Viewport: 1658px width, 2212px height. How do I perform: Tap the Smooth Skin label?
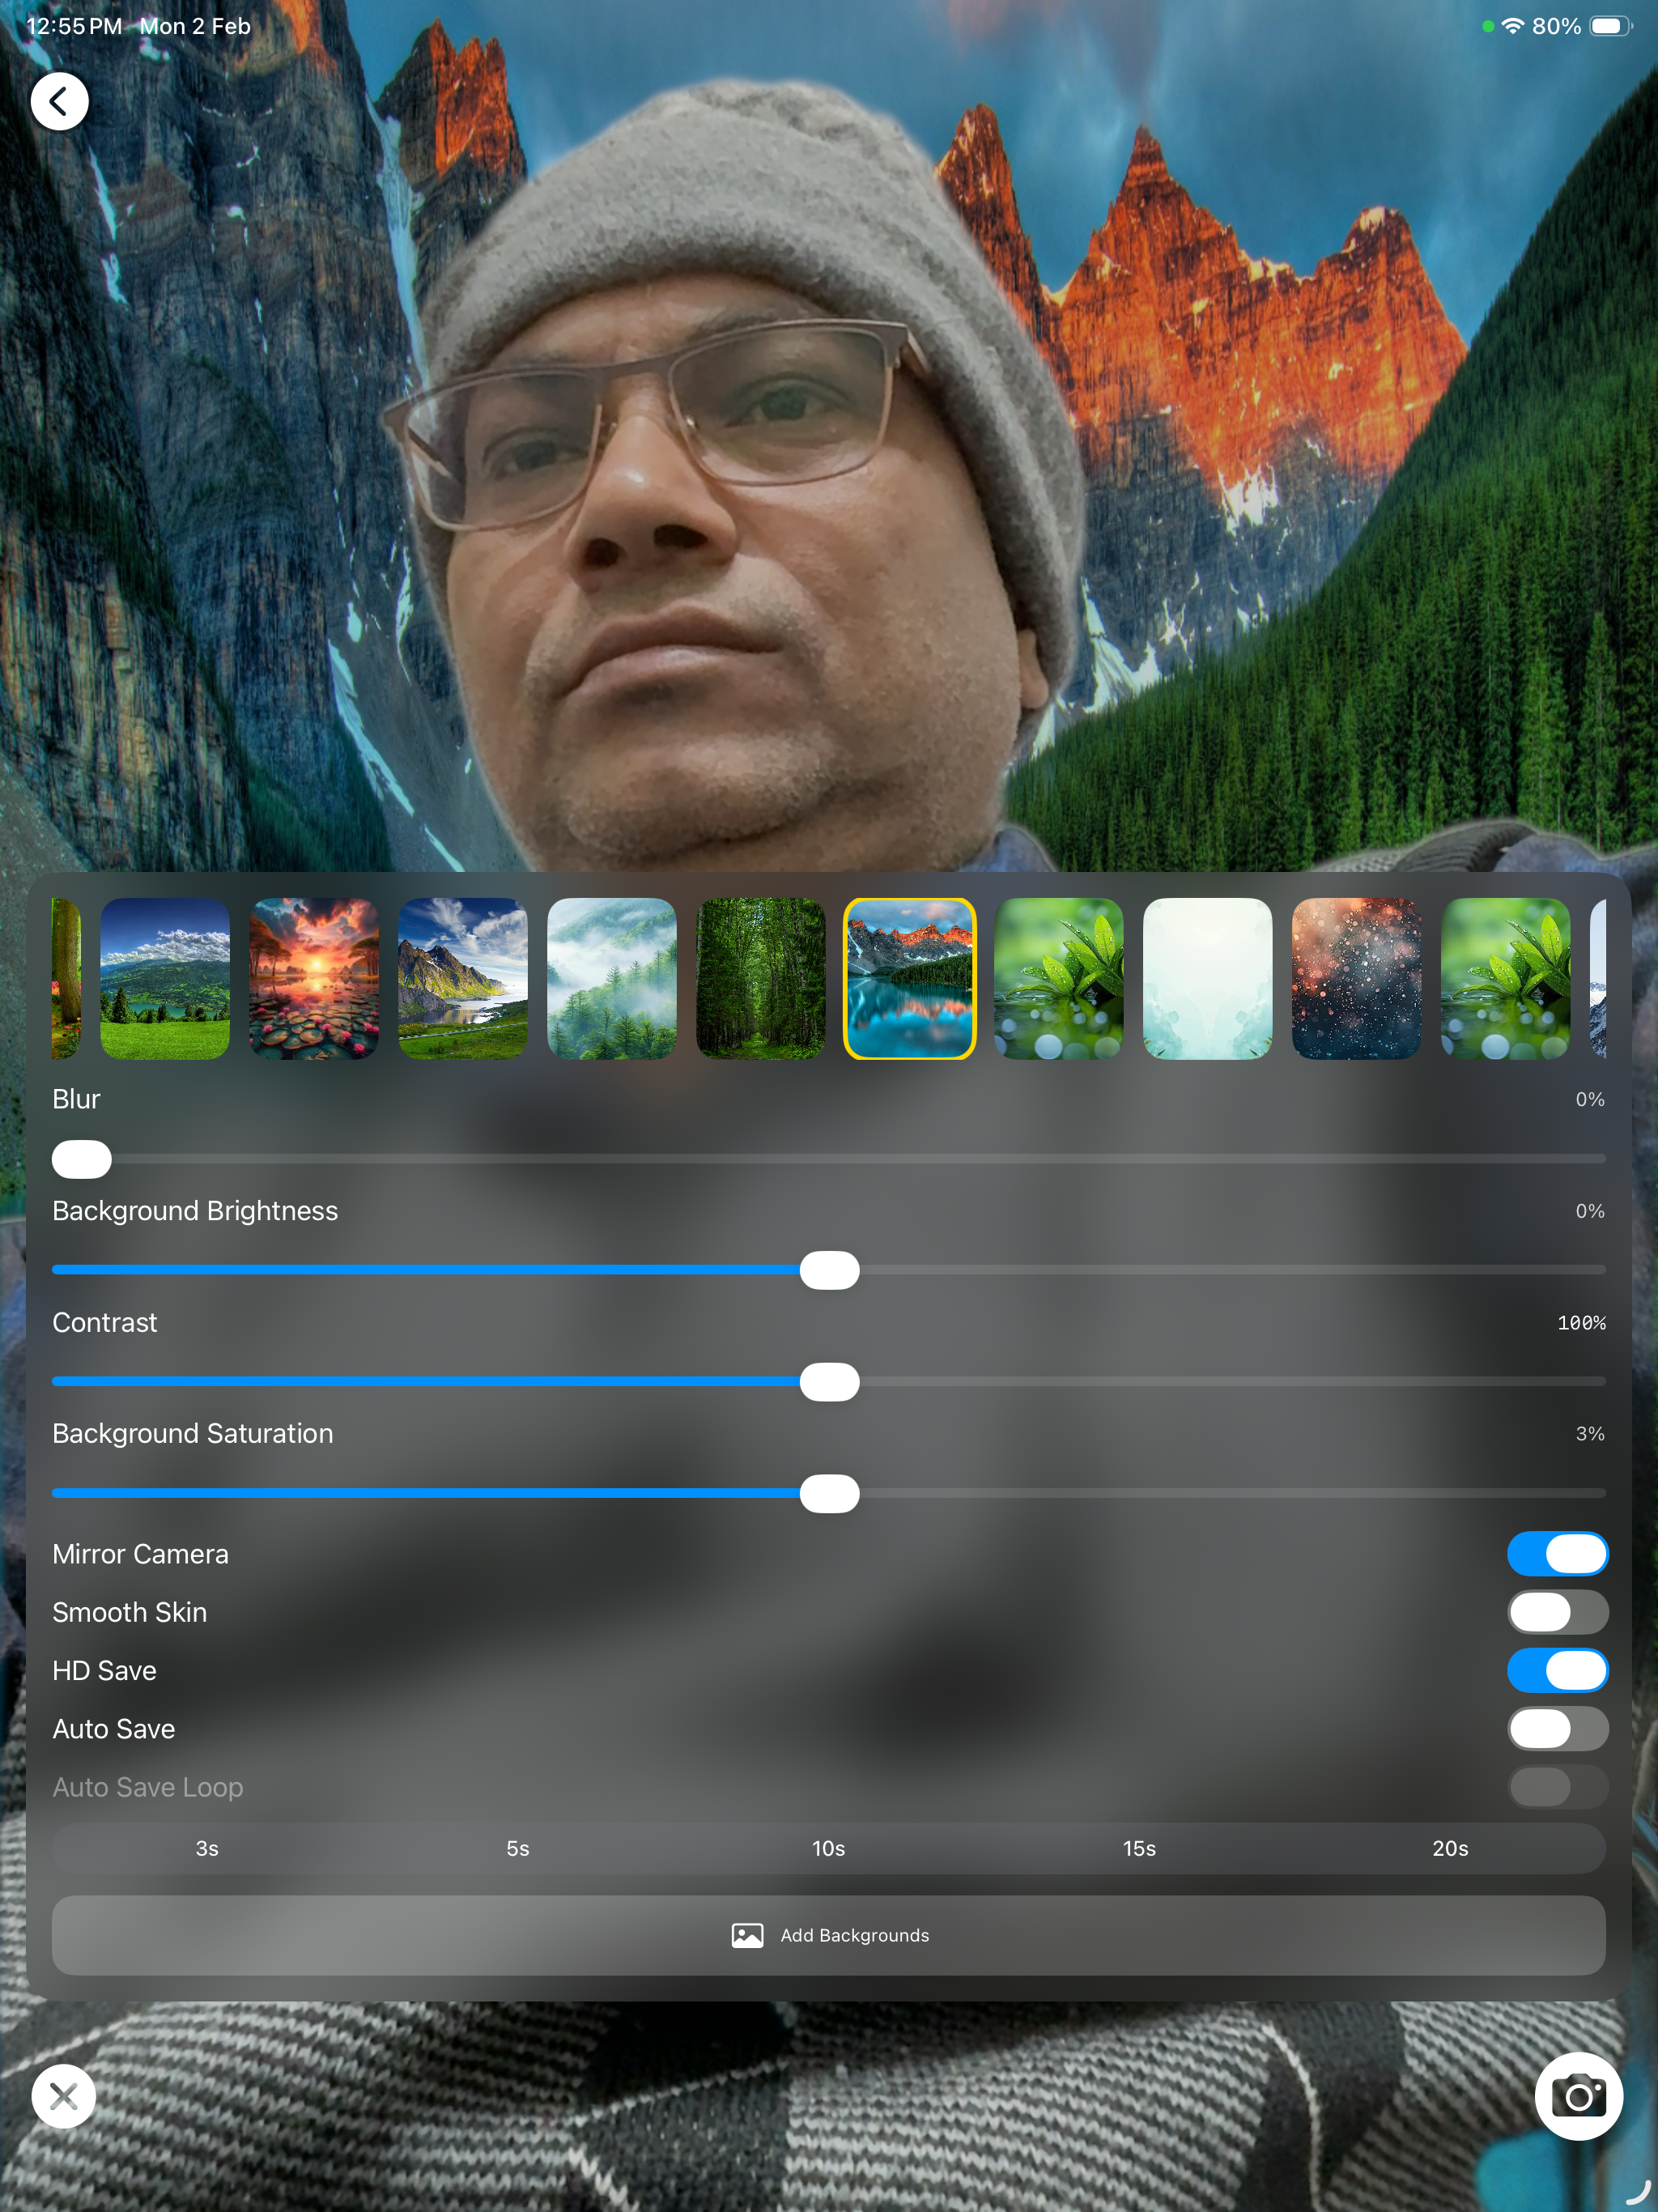[x=129, y=1612]
